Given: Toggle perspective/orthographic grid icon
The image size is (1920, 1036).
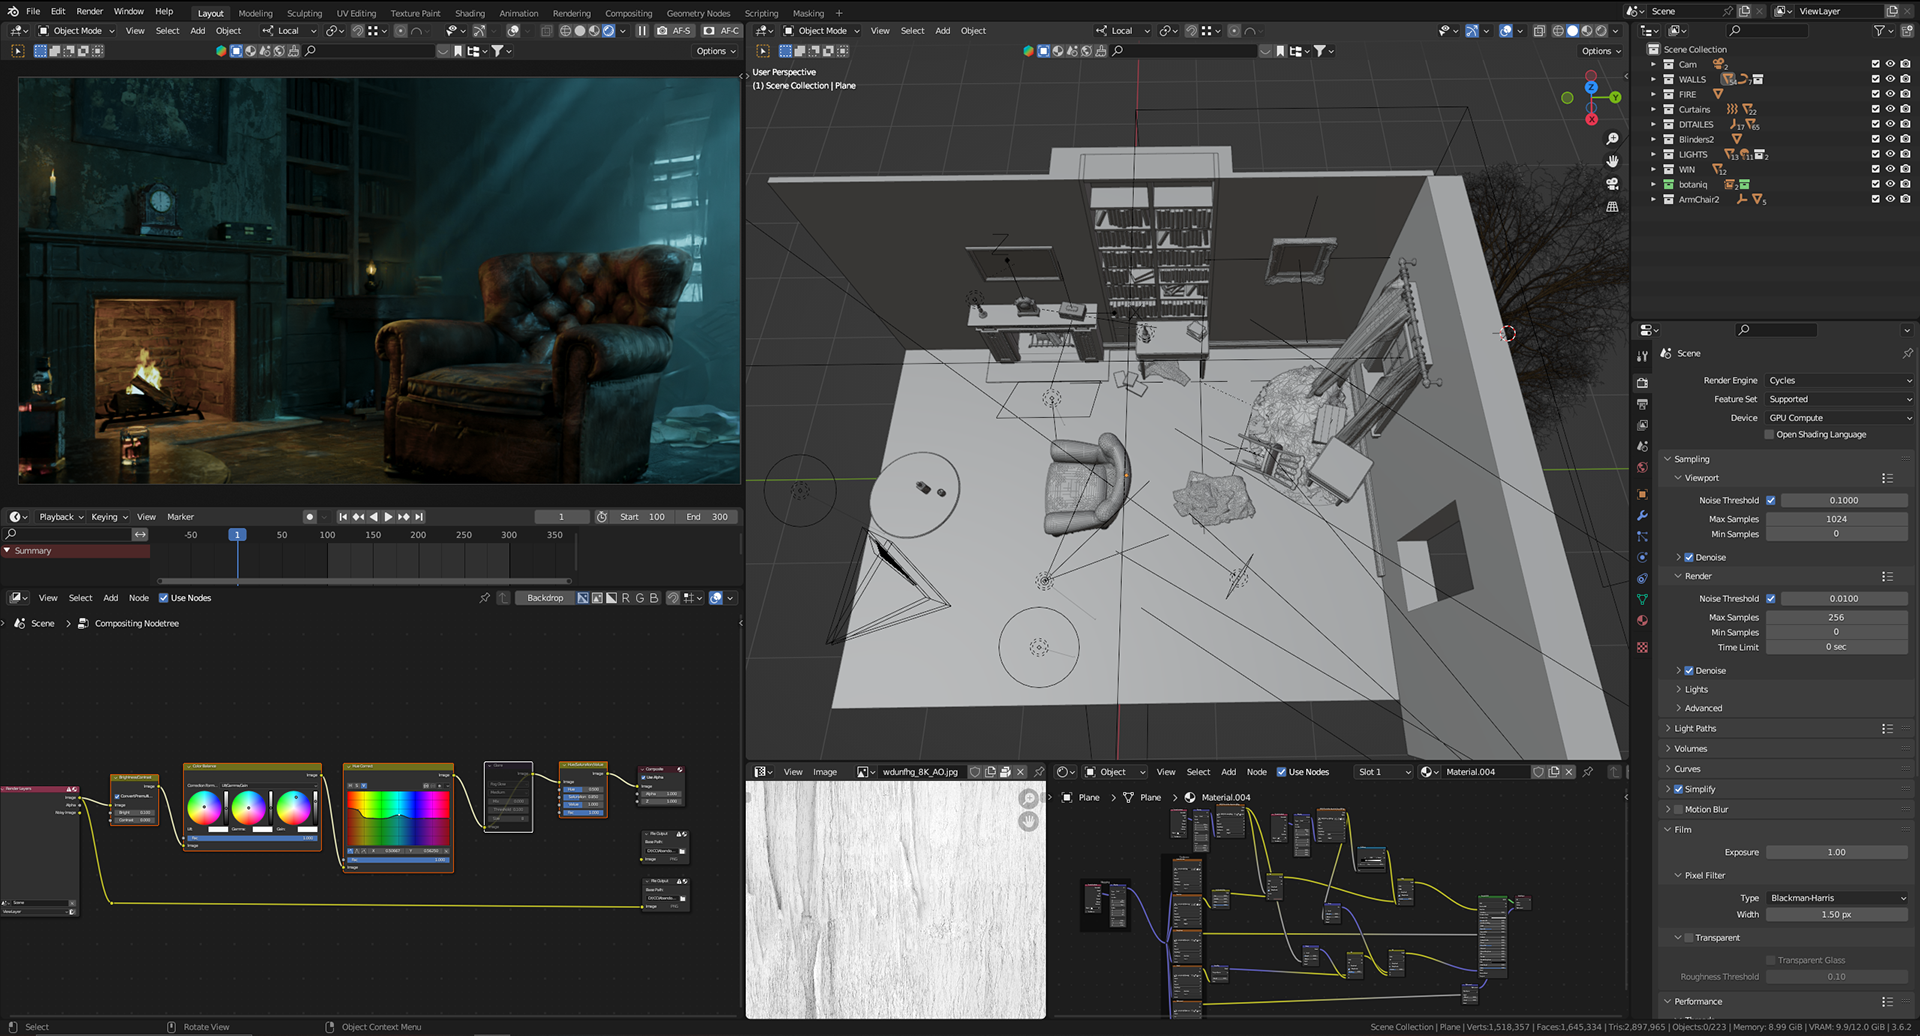Looking at the screenshot, I should pos(1612,207).
